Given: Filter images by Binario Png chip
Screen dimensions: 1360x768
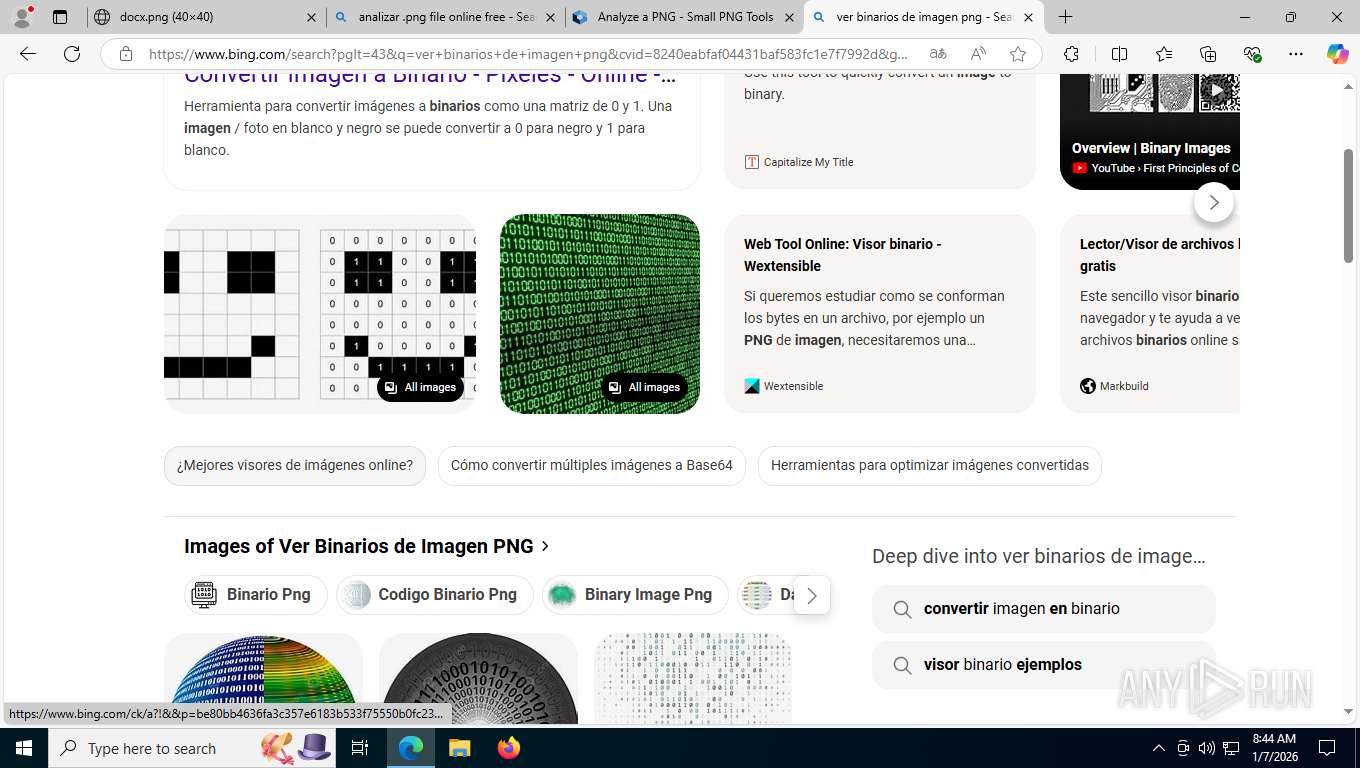Looking at the screenshot, I should pos(256,594).
